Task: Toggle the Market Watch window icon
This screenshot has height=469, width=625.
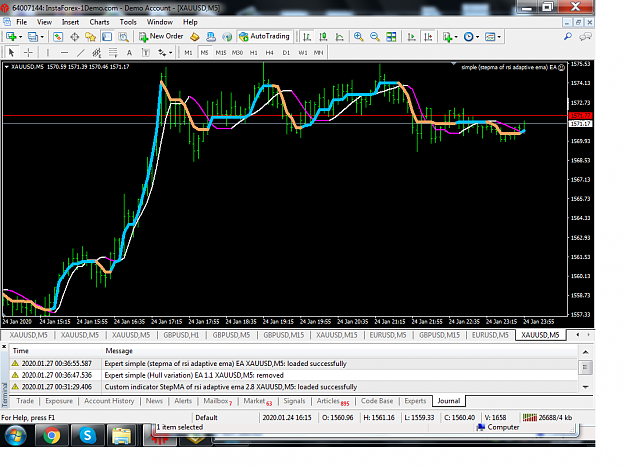Action: pos(58,37)
